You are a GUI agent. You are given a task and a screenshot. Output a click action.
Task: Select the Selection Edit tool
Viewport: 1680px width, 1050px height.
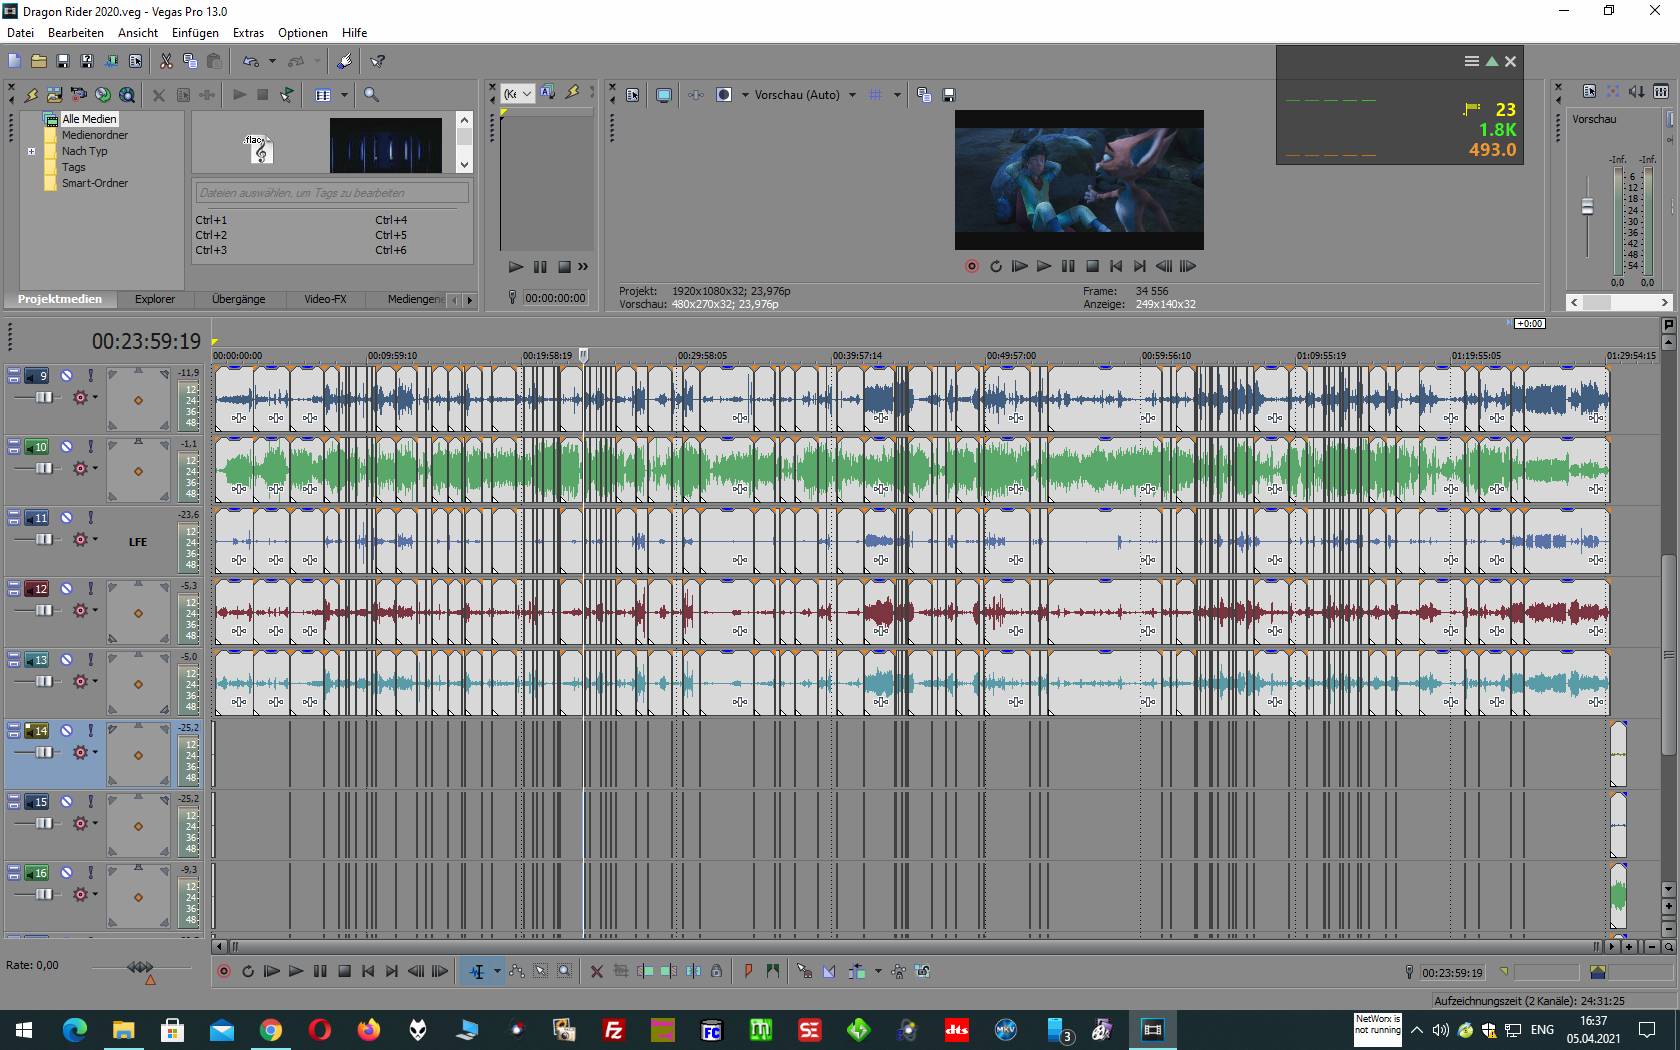[541, 971]
